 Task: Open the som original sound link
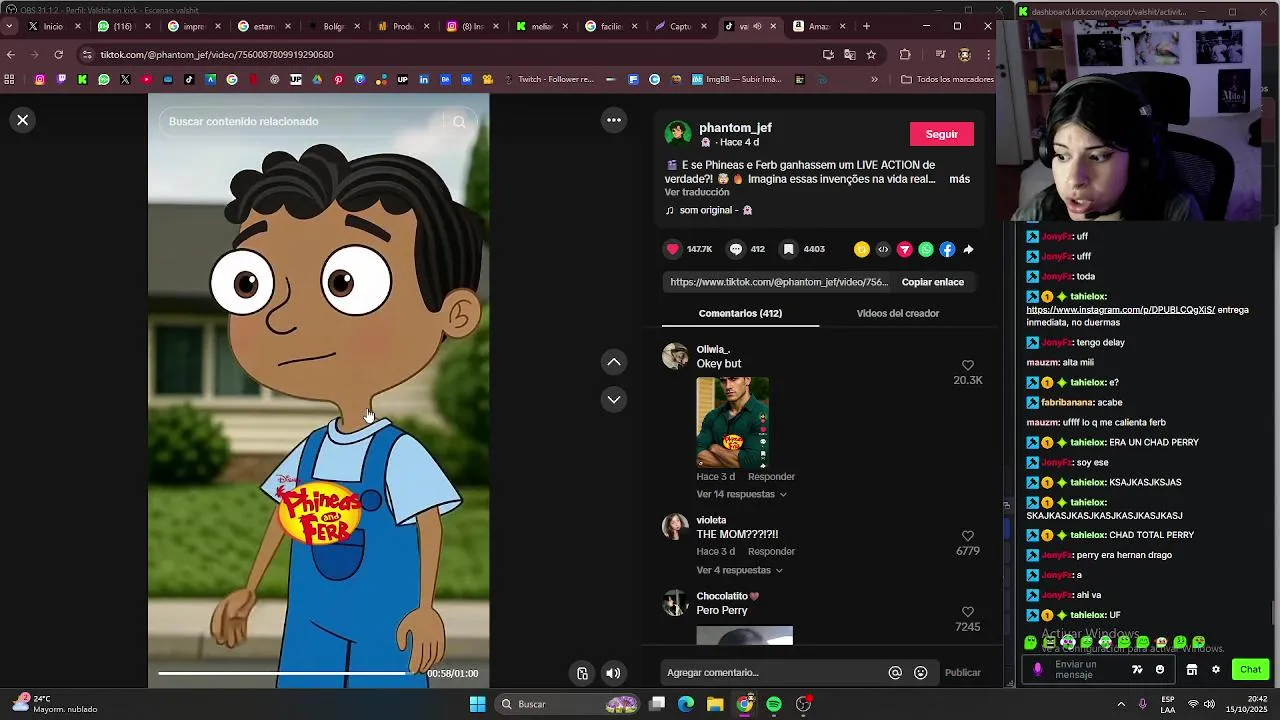click(x=709, y=210)
